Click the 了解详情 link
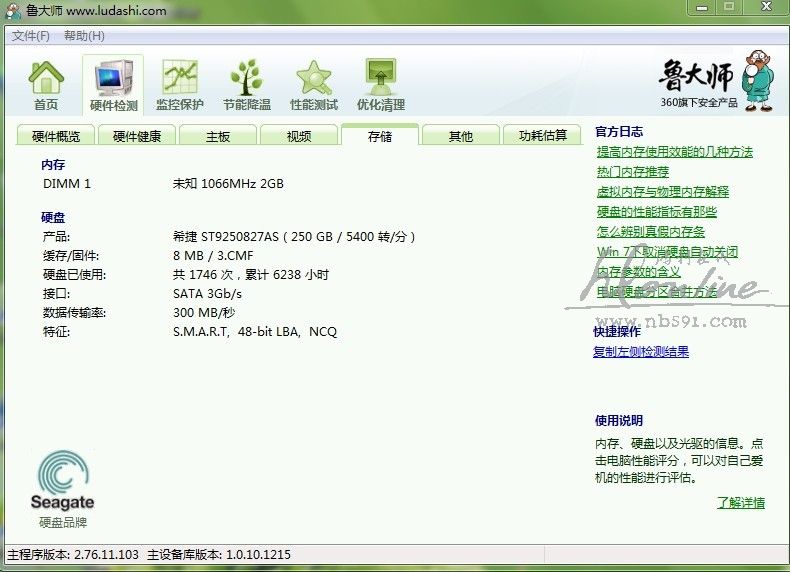Viewport: 790px width, 572px height. pos(741,502)
